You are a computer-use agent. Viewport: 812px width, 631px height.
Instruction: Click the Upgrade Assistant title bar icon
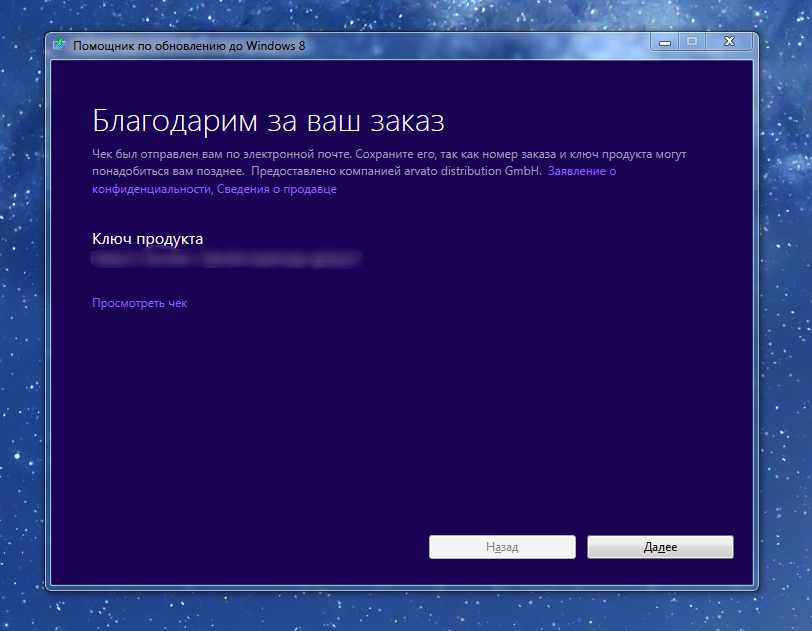click(x=60, y=45)
